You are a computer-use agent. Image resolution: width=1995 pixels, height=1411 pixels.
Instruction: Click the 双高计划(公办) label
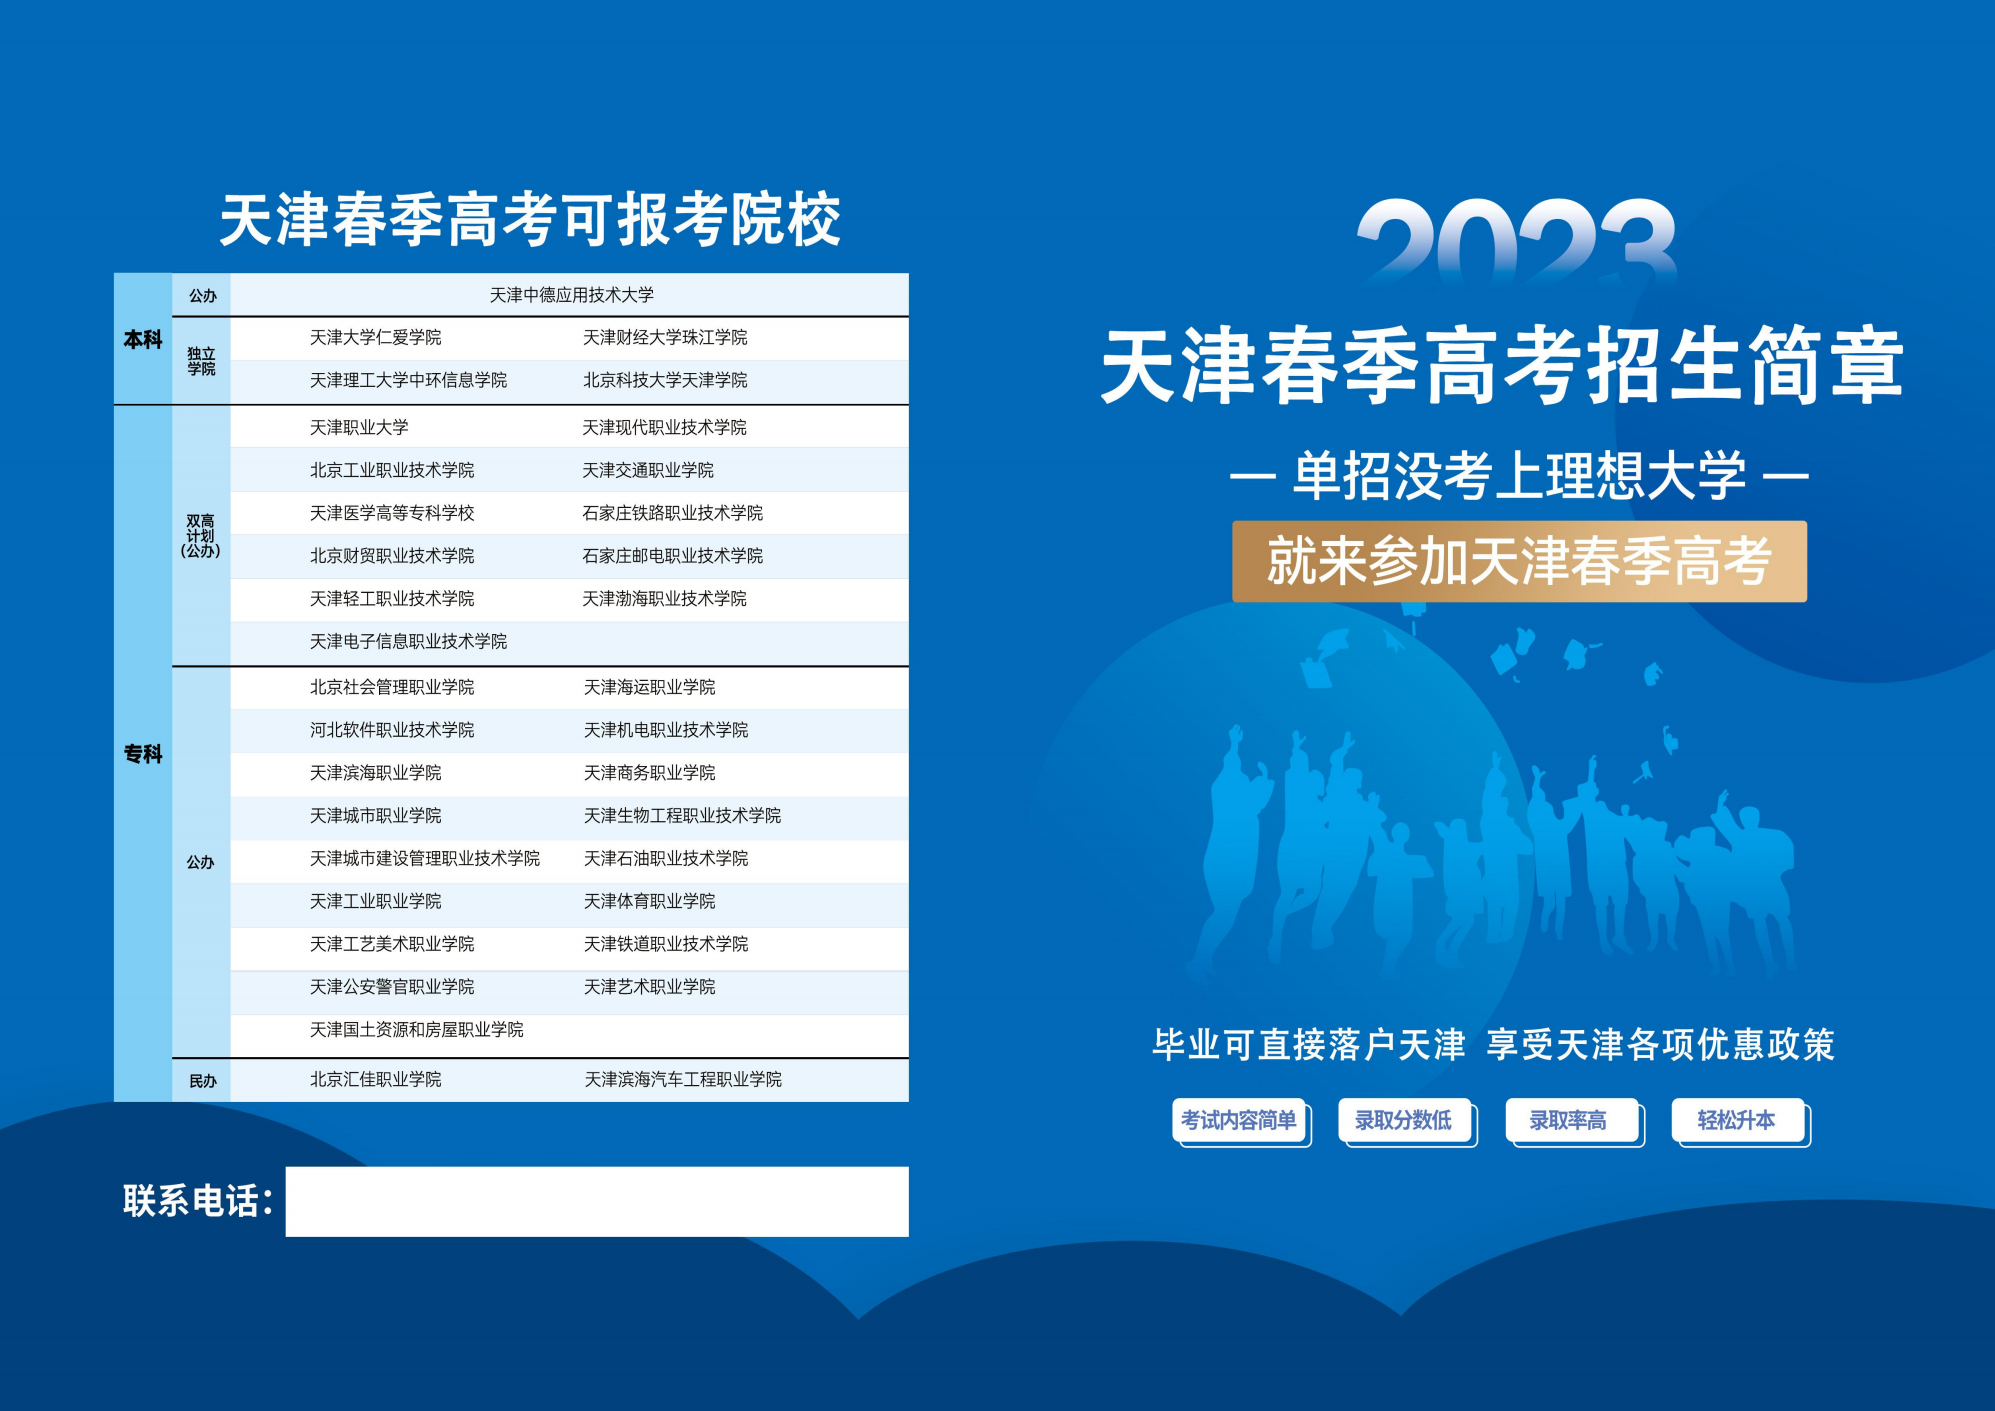(x=201, y=536)
